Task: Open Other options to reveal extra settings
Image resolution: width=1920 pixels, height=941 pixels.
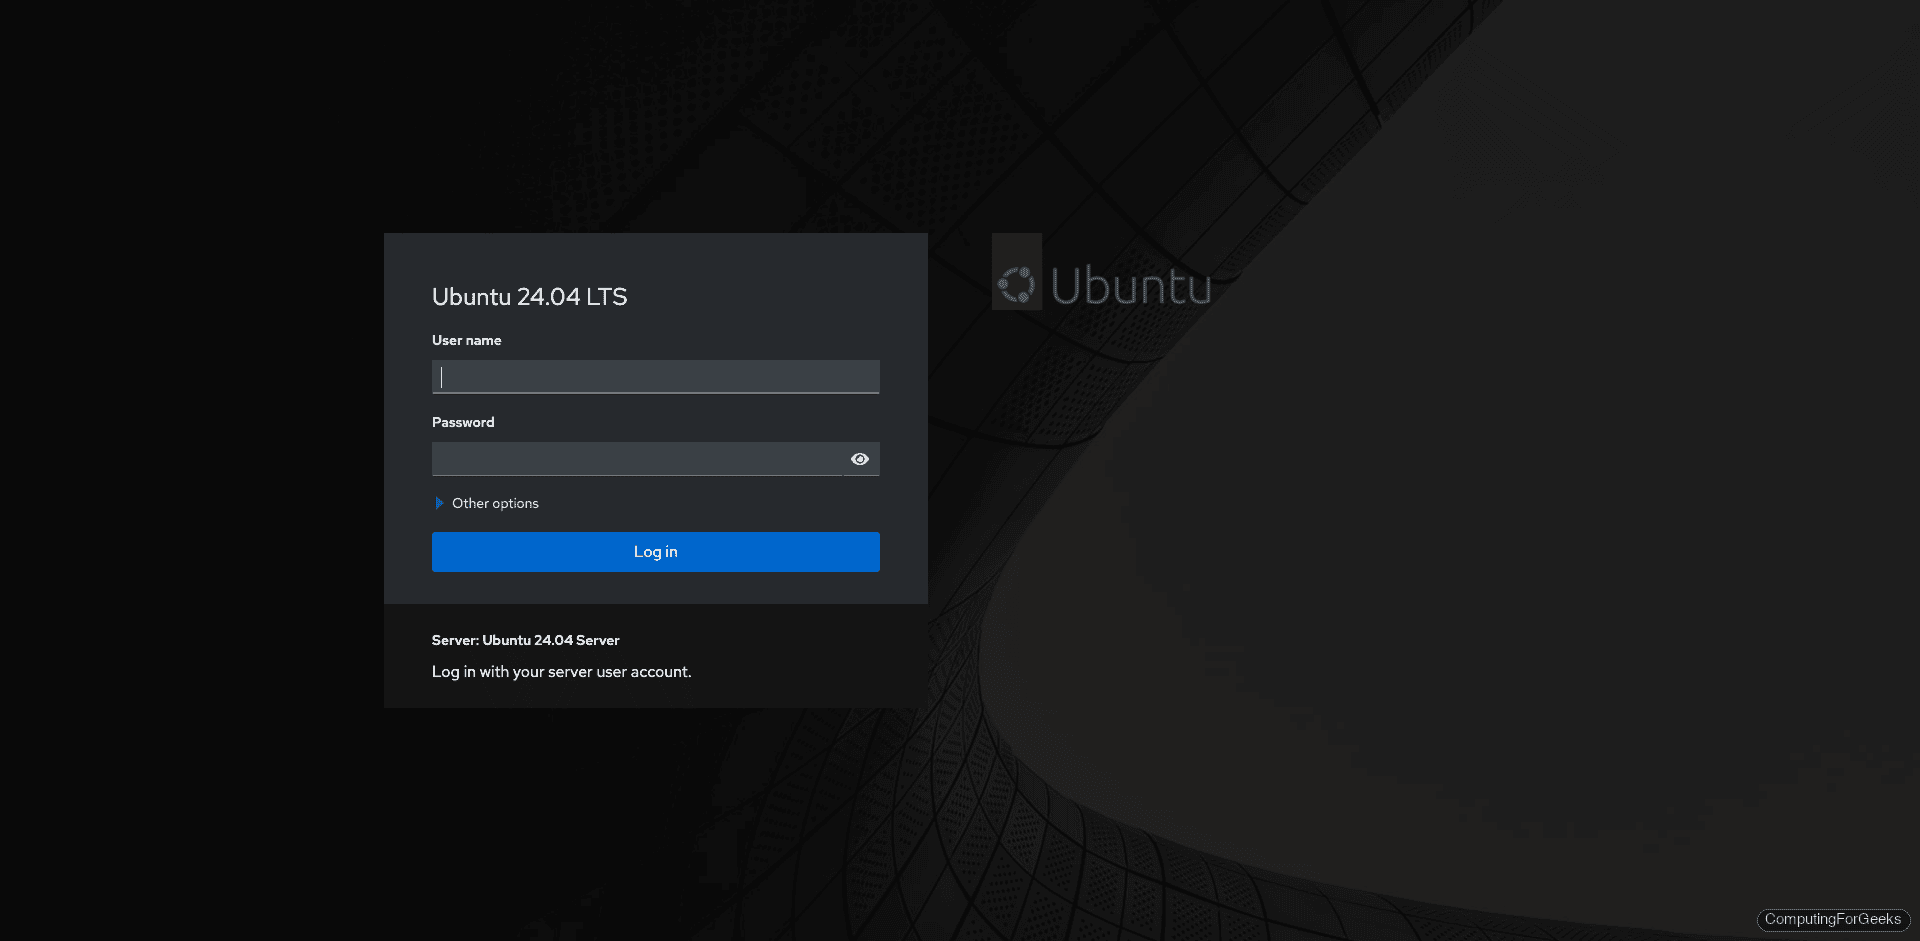Action: (x=495, y=503)
